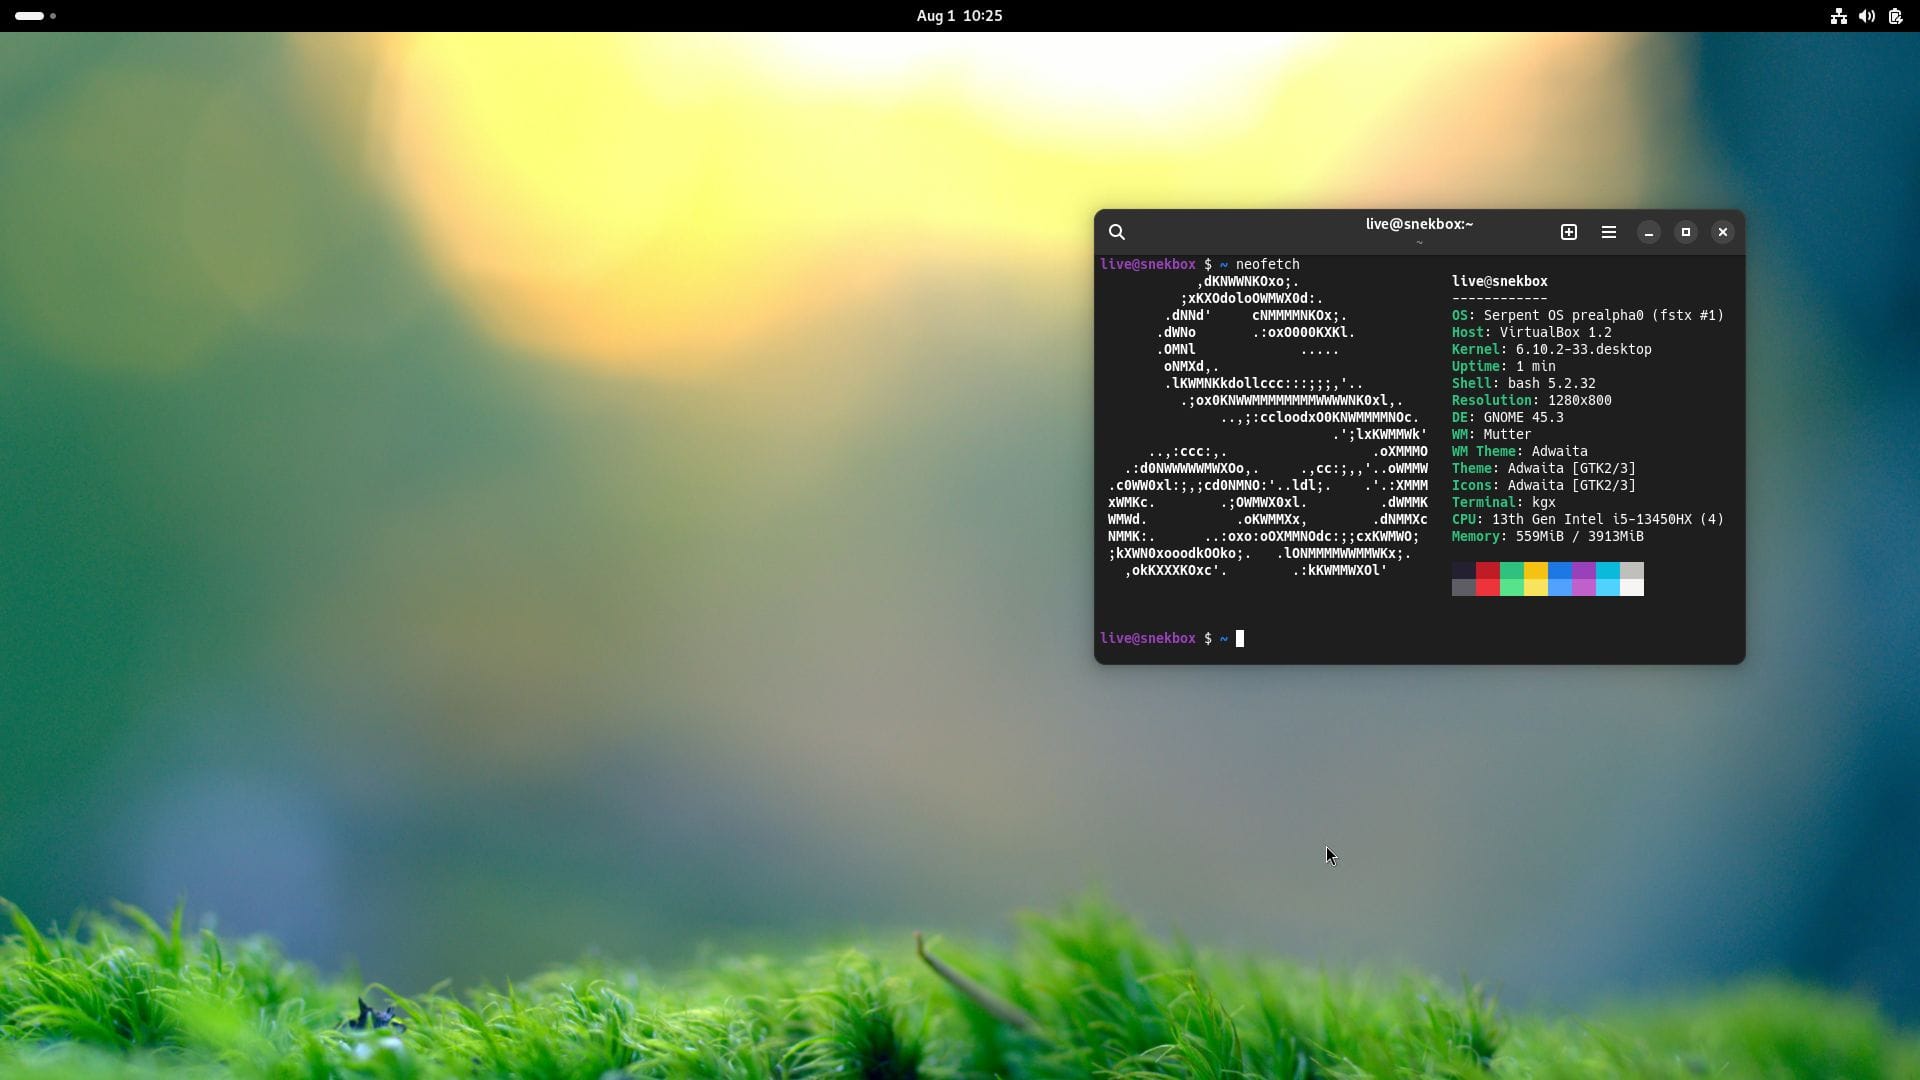Click the neofetch command text in scrollback
Image resolution: width=1920 pixels, height=1080 pixels.
(1268, 263)
